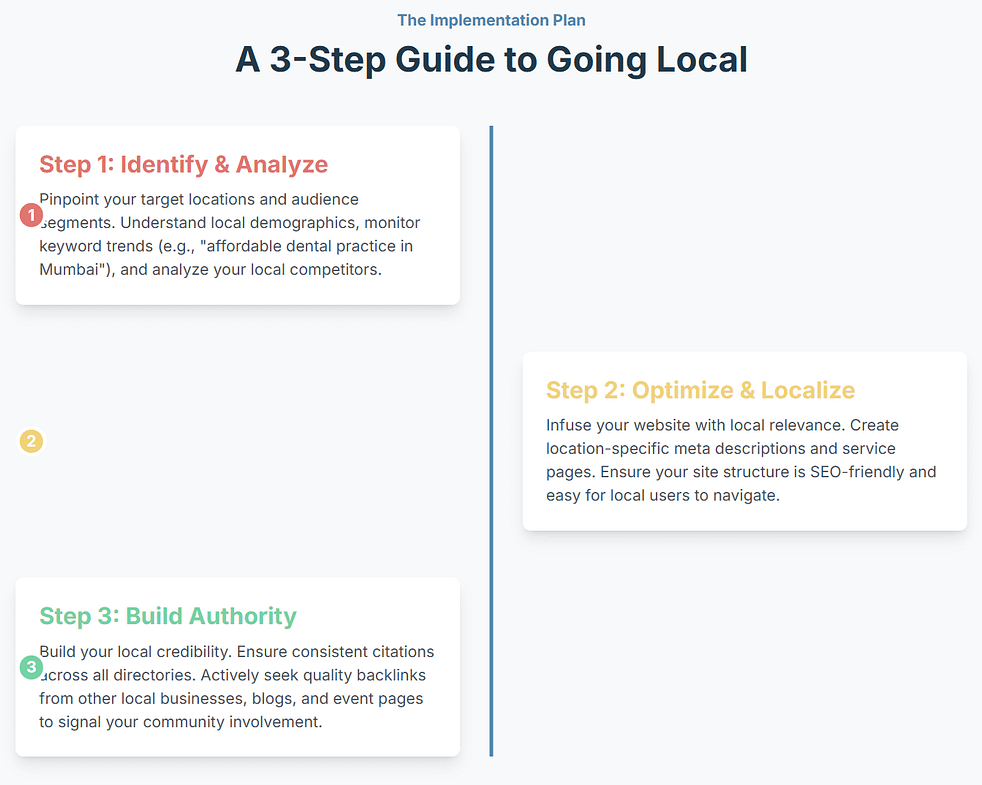Select the 'Step 2: Optimize & Localize' heading

[700, 390]
